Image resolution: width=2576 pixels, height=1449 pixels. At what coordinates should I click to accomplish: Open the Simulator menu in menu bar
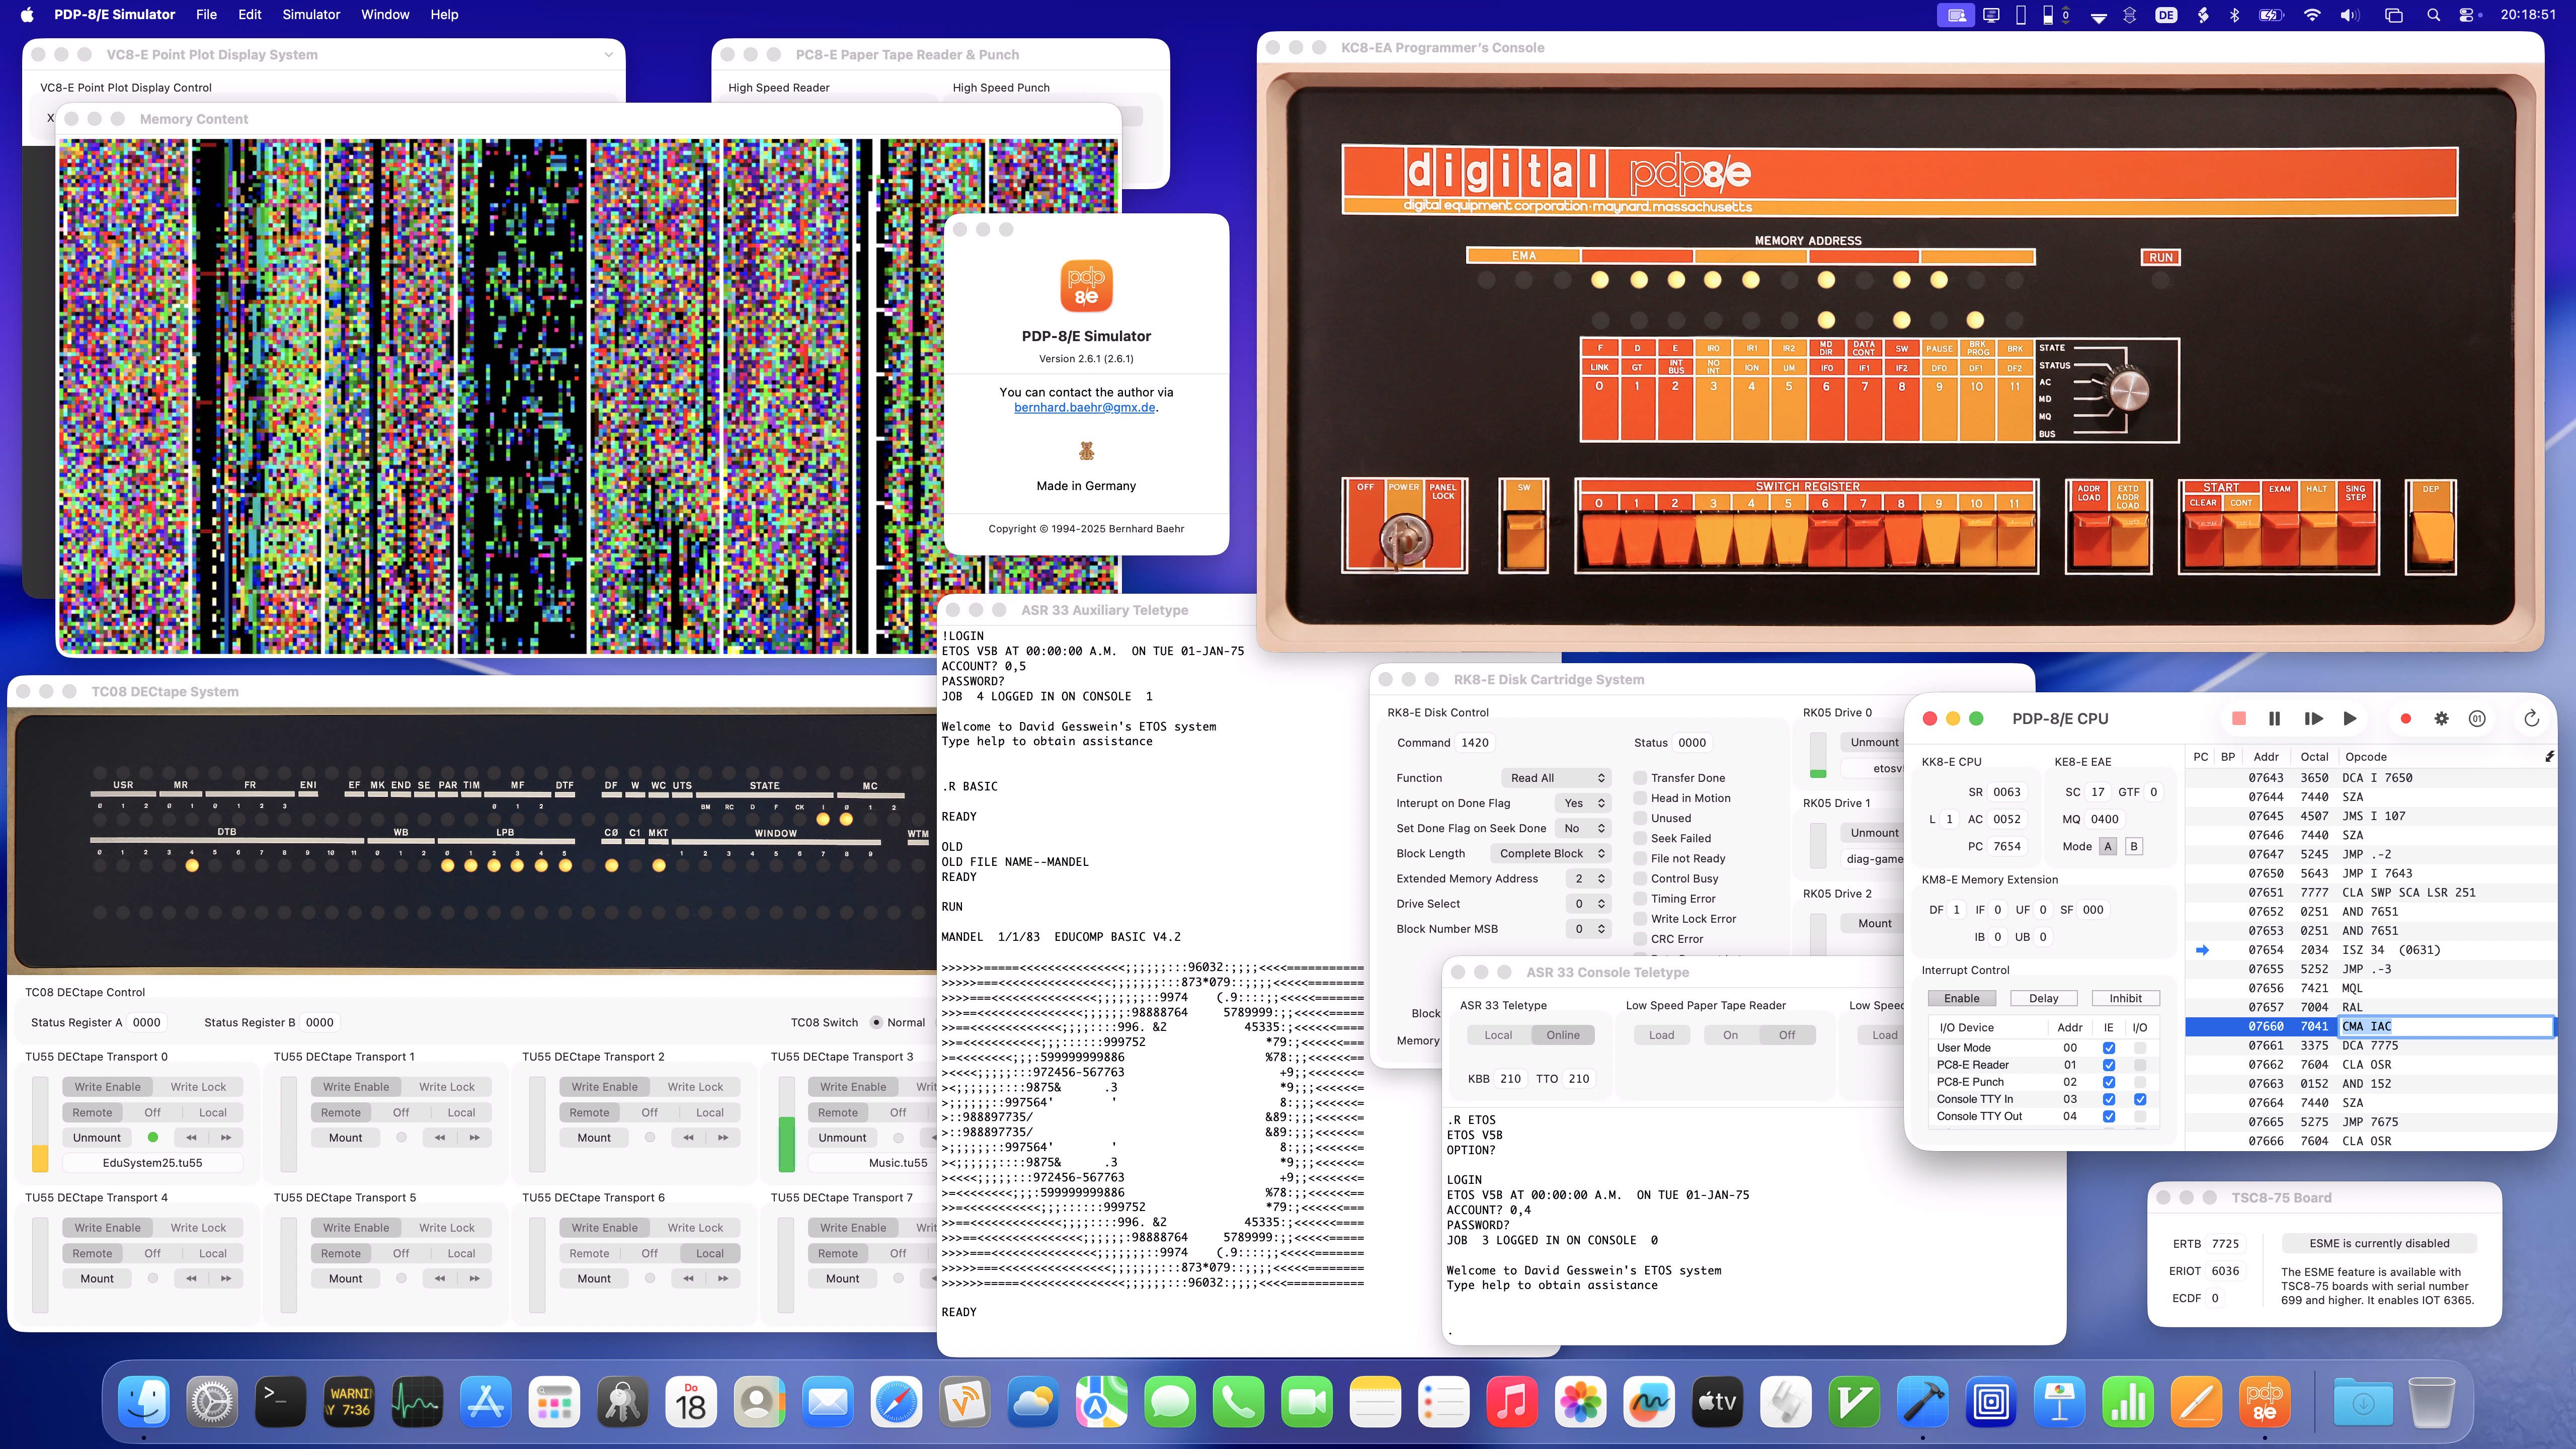[311, 14]
